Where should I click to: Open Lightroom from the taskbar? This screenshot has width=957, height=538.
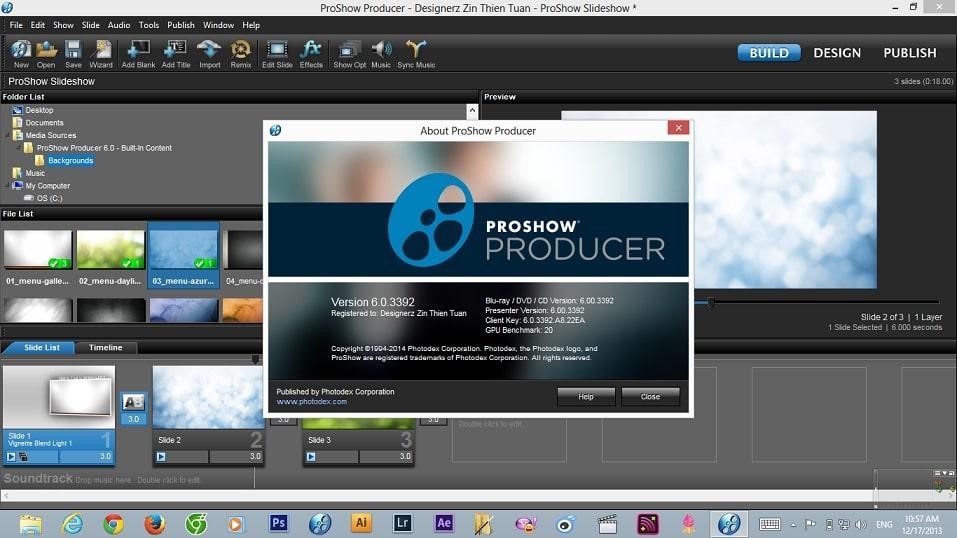click(403, 523)
